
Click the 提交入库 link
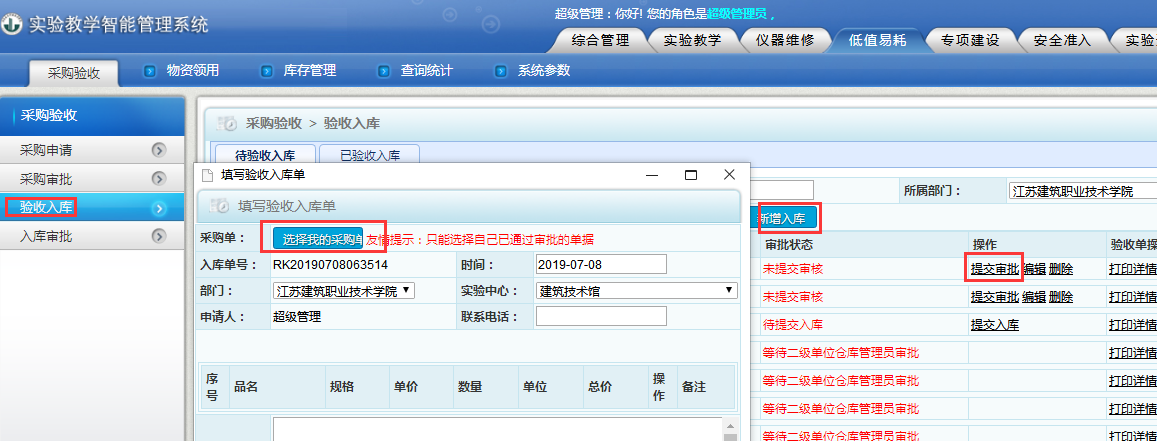pos(995,324)
